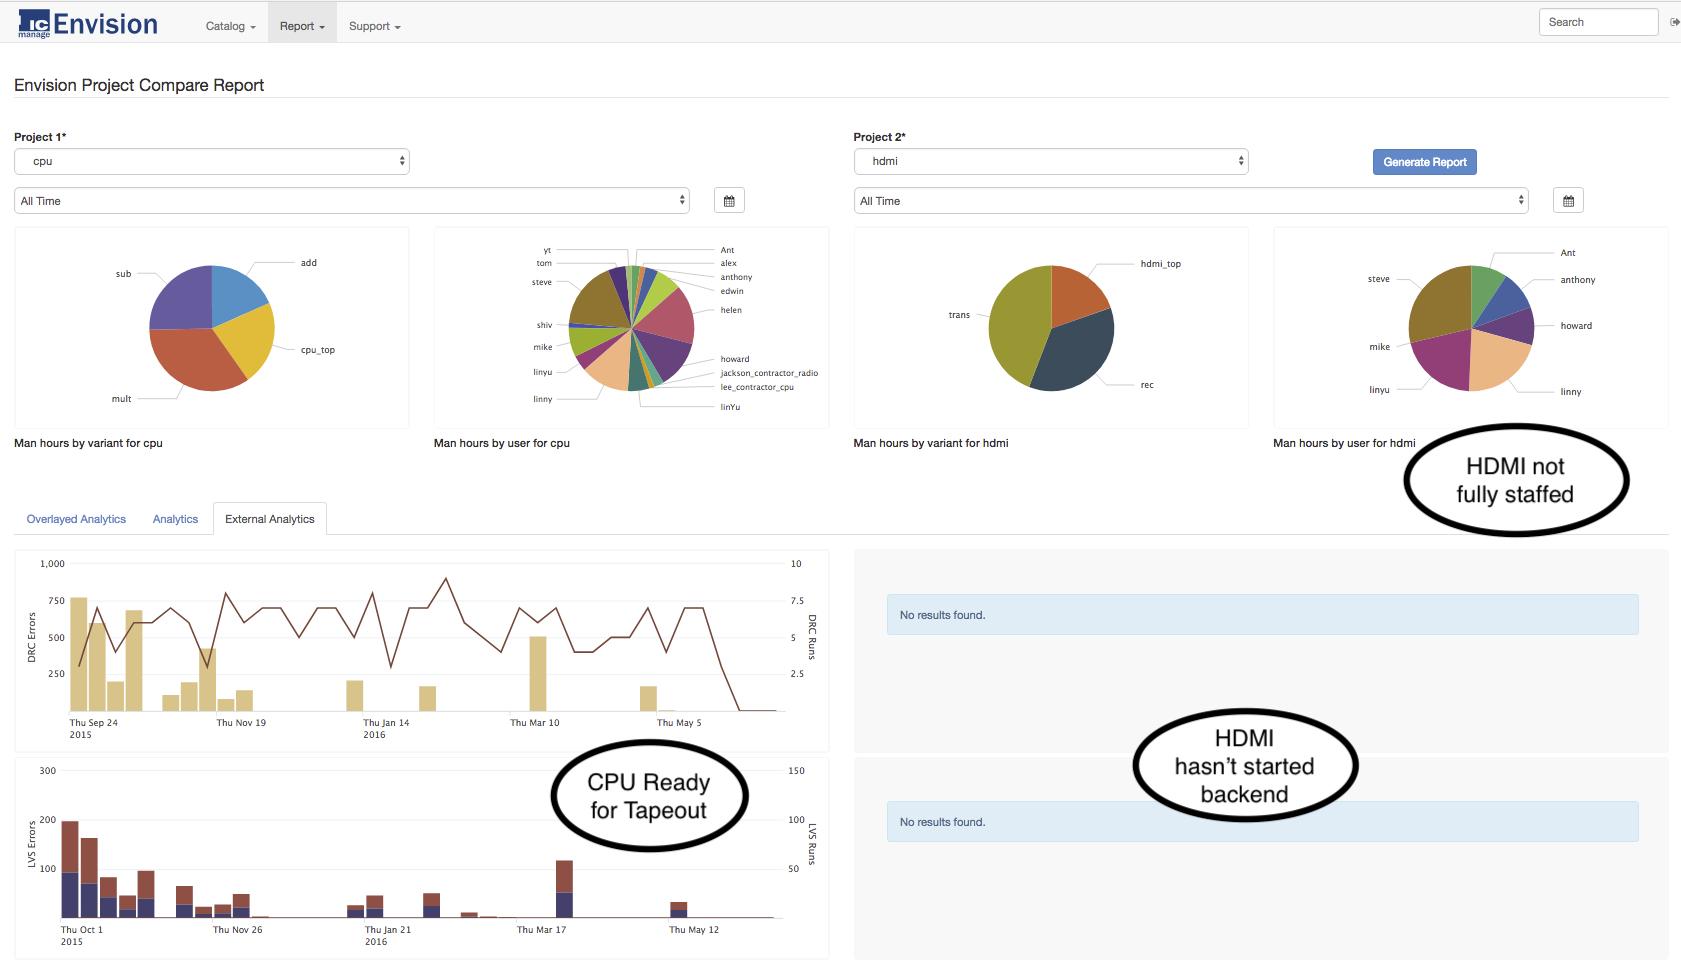The width and height of the screenshot is (1681, 963).
Task: Click 'Envision Project Compare Report' heading
Action: pyautogui.click(x=139, y=85)
